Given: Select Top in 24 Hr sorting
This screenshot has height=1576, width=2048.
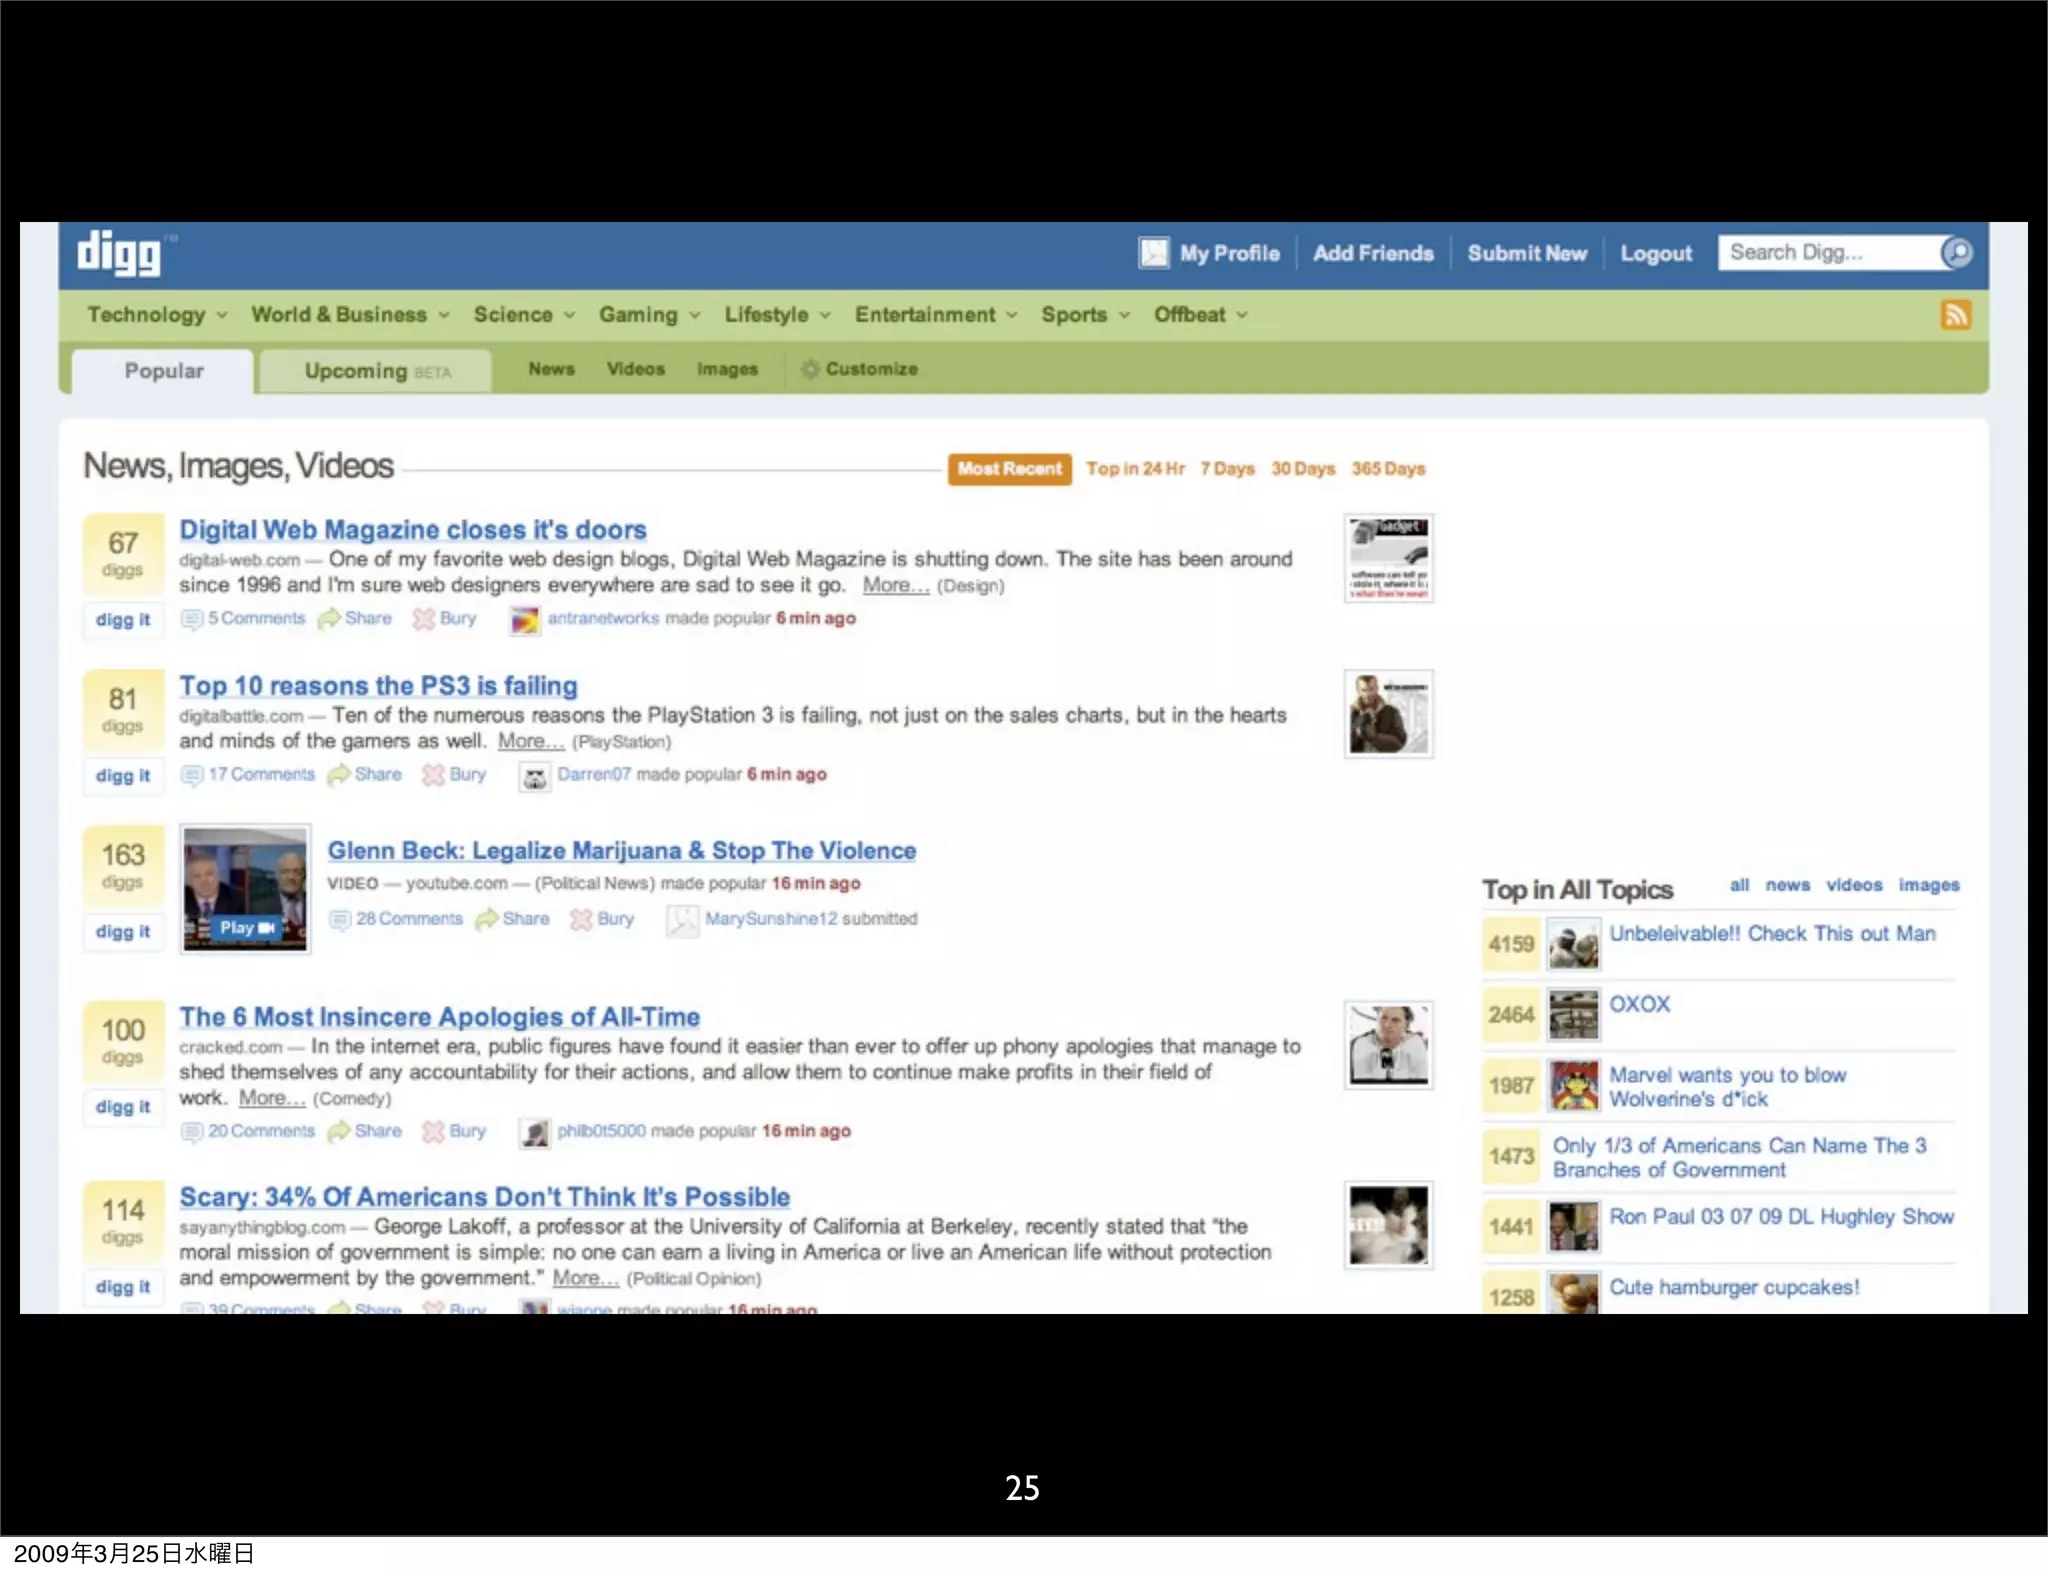Looking at the screenshot, I should pyautogui.click(x=1135, y=469).
